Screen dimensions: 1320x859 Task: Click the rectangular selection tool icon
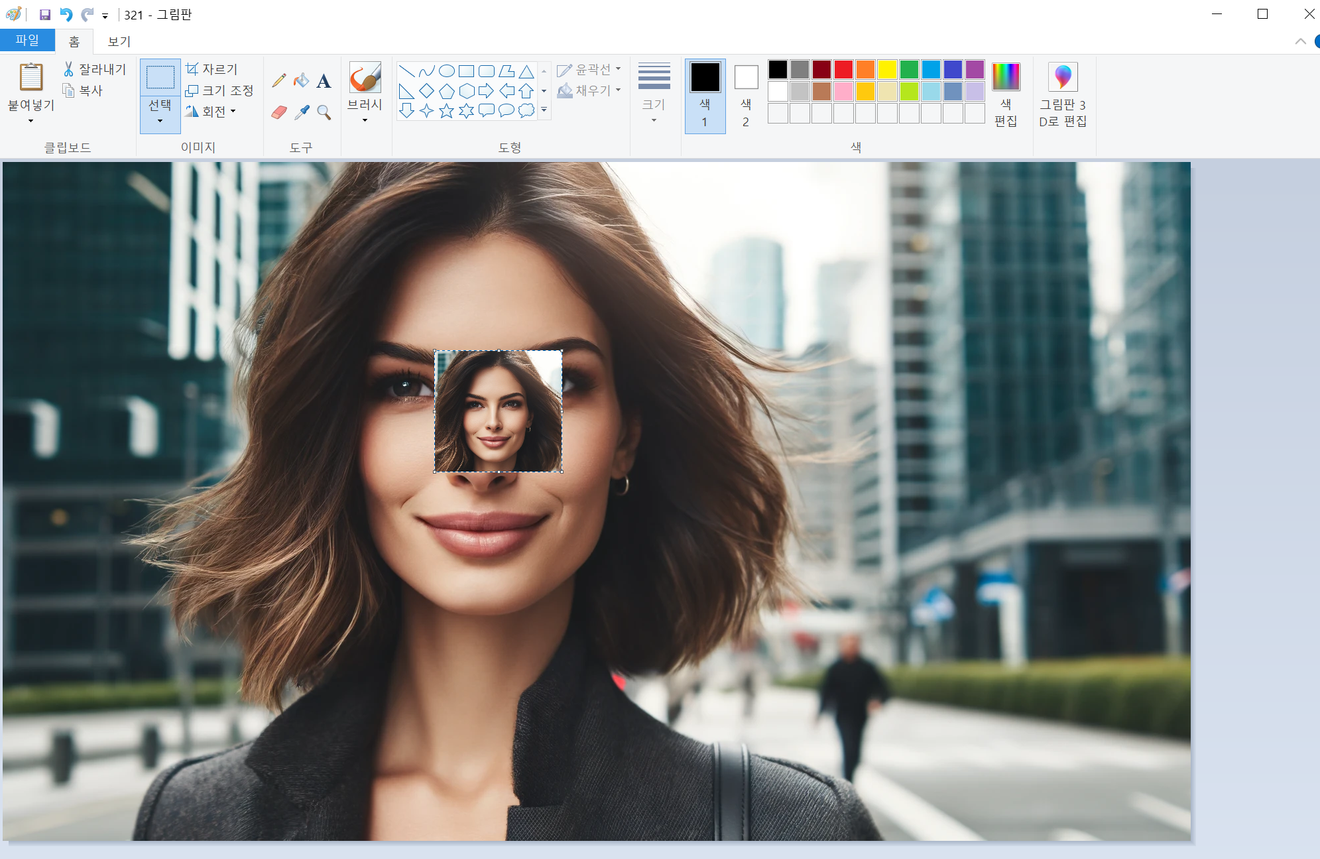click(160, 77)
